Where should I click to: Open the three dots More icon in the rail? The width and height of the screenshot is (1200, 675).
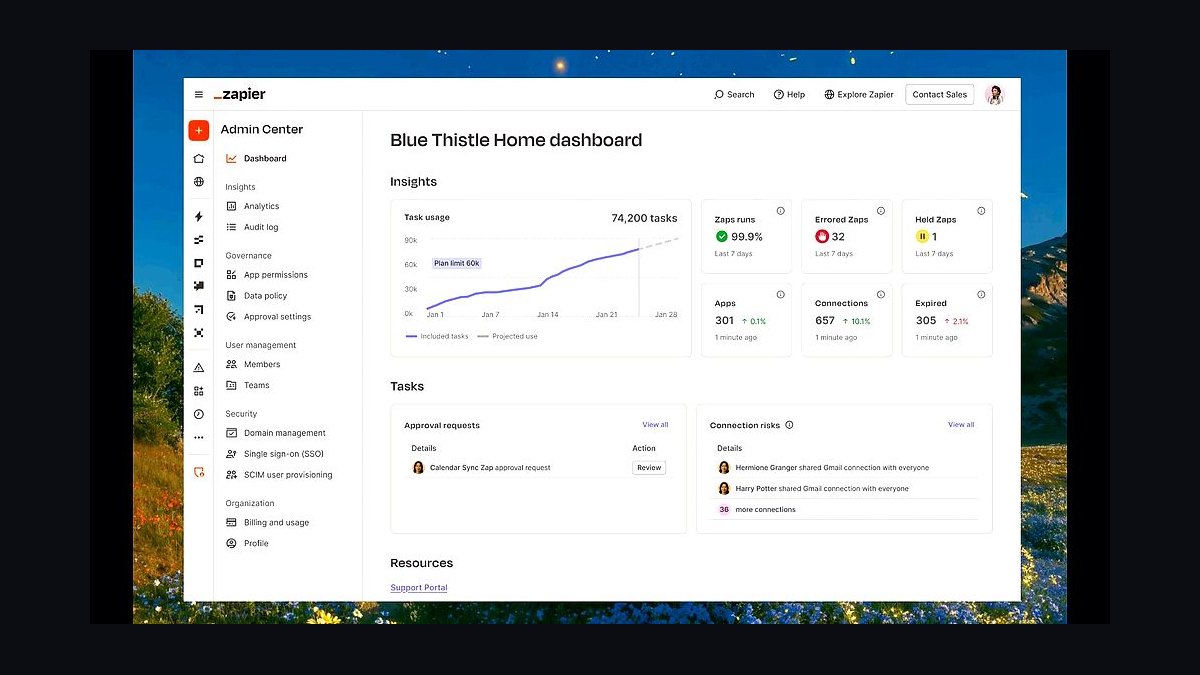pyautogui.click(x=198, y=437)
